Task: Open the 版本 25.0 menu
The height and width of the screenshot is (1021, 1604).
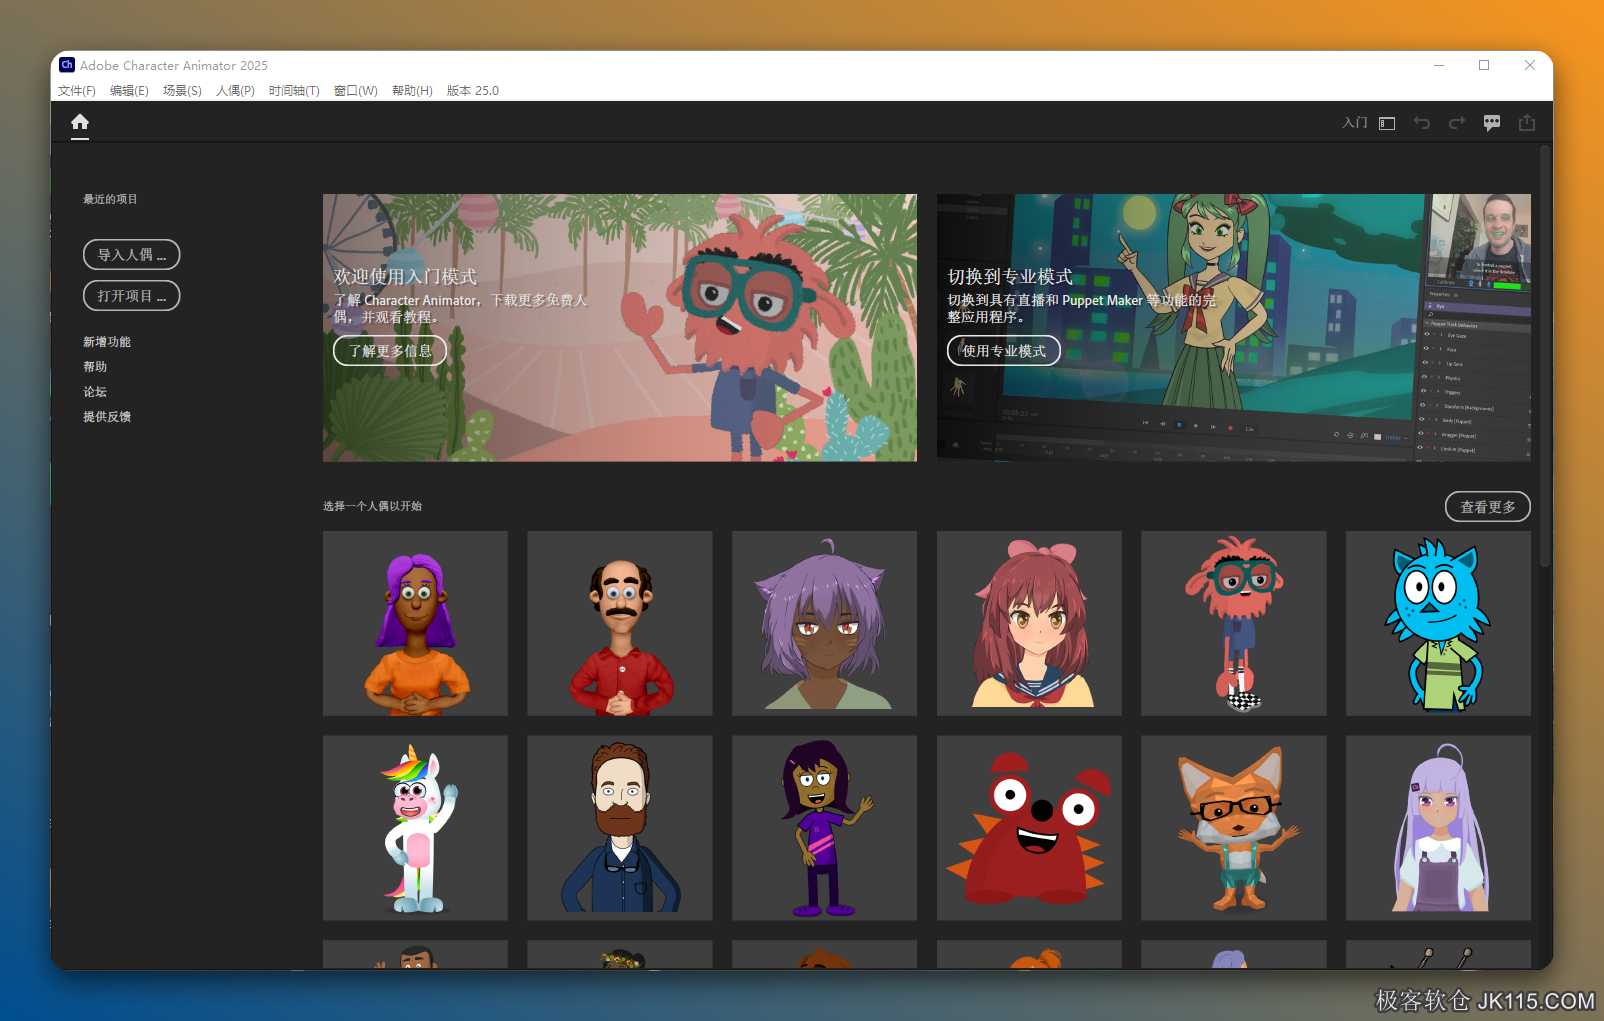Action: 473,90
